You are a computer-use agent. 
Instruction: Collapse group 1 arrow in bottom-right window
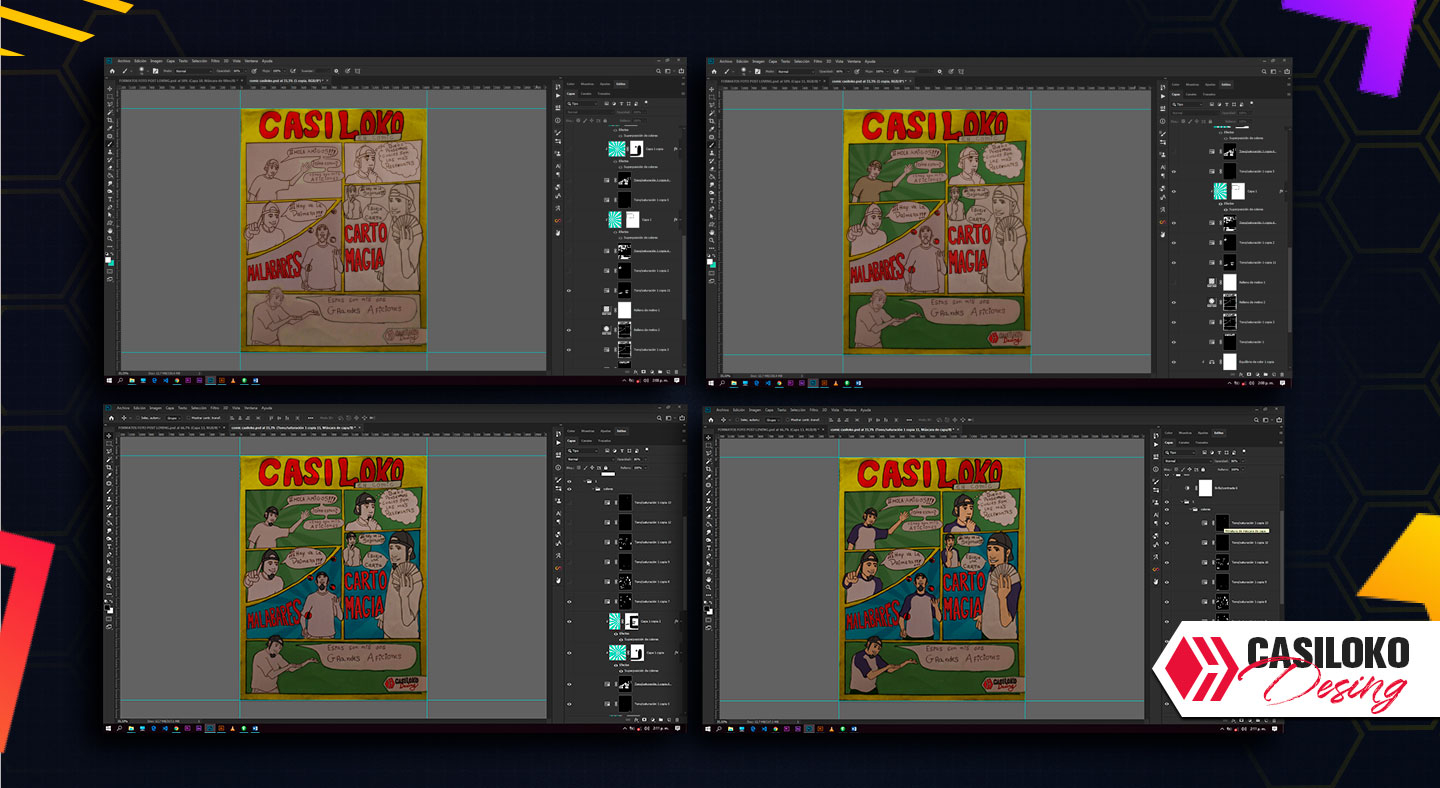pyautogui.click(x=1182, y=501)
